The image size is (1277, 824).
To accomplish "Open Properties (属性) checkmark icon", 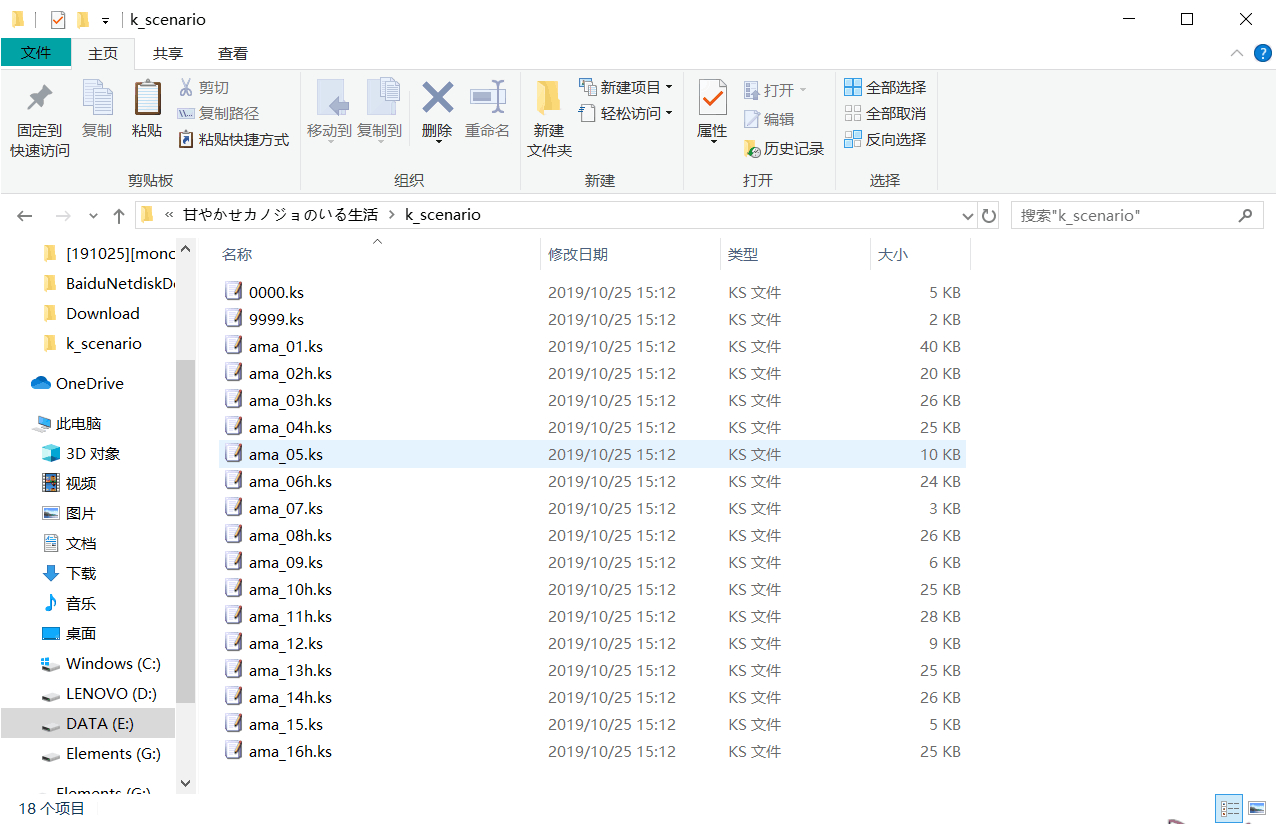I will click(x=712, y=98).
